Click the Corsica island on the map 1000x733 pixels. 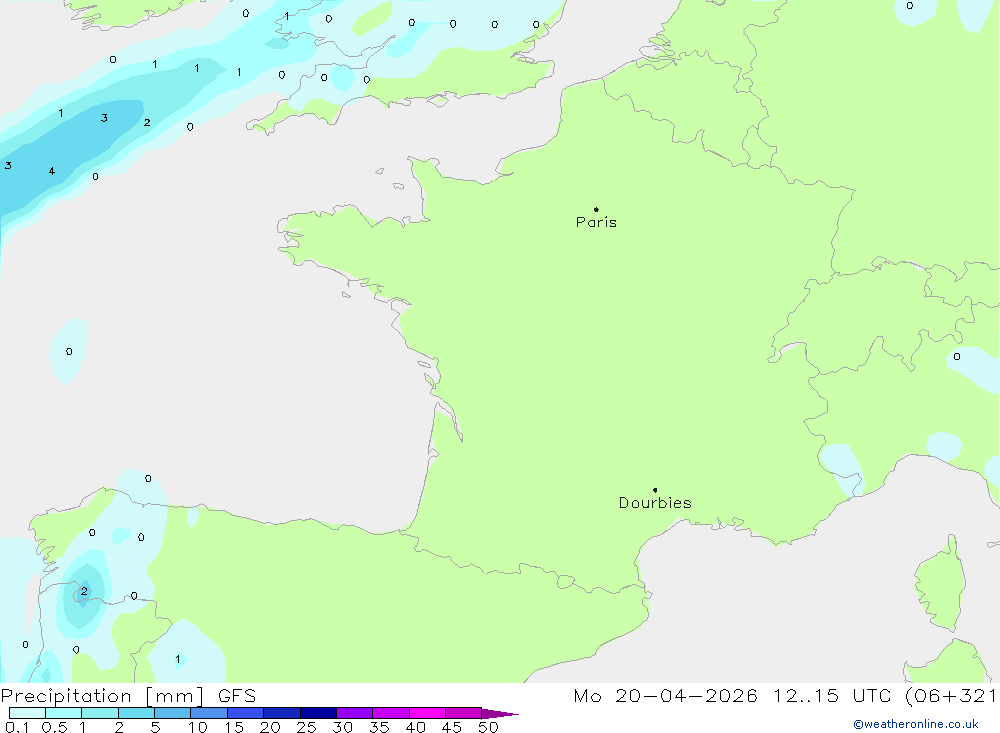[941, 584]
